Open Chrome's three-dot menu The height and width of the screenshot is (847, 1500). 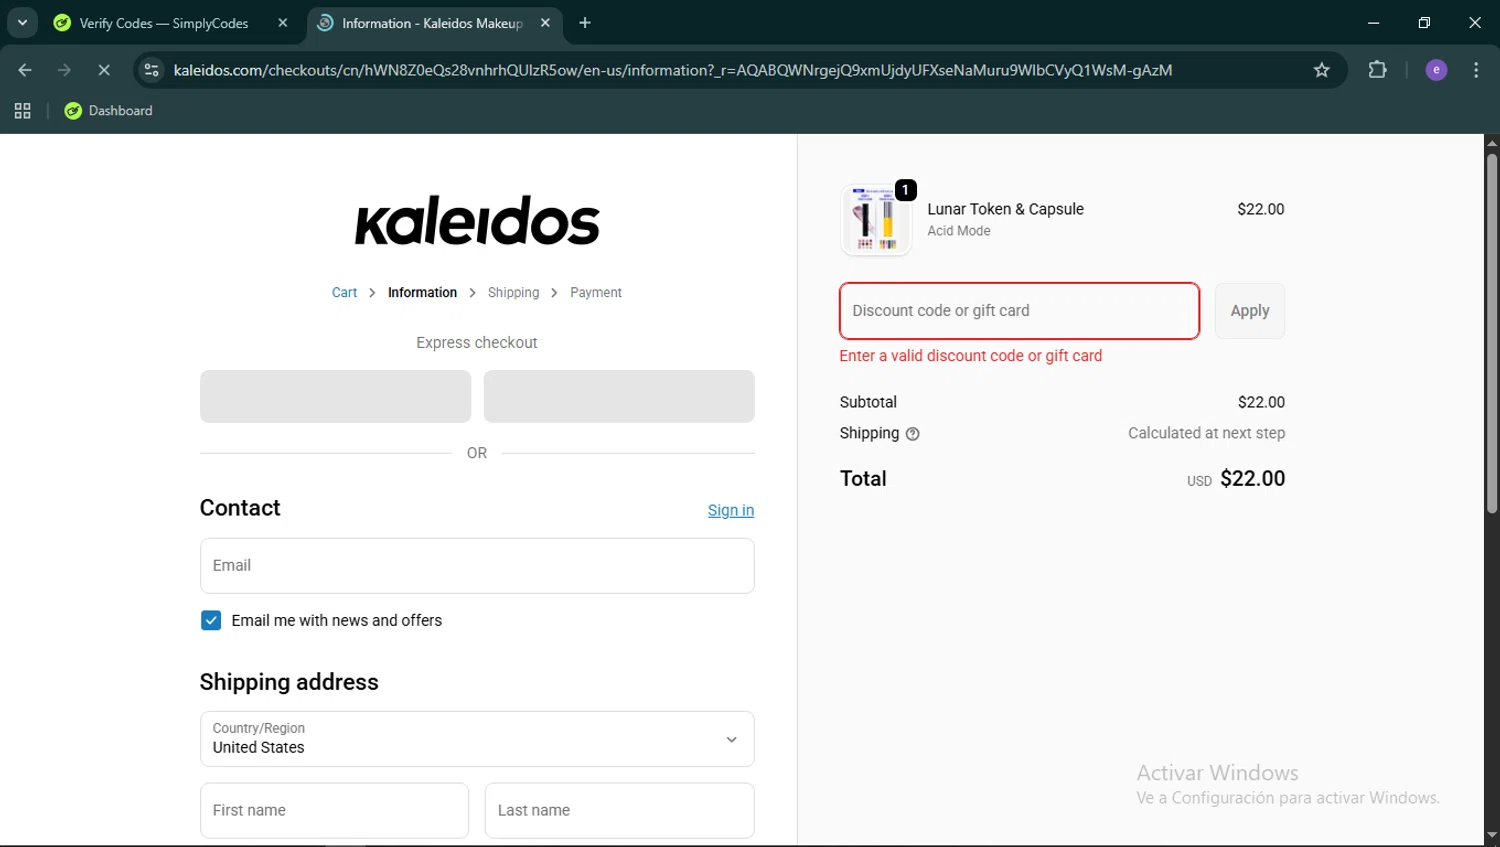click(1476, 70)
